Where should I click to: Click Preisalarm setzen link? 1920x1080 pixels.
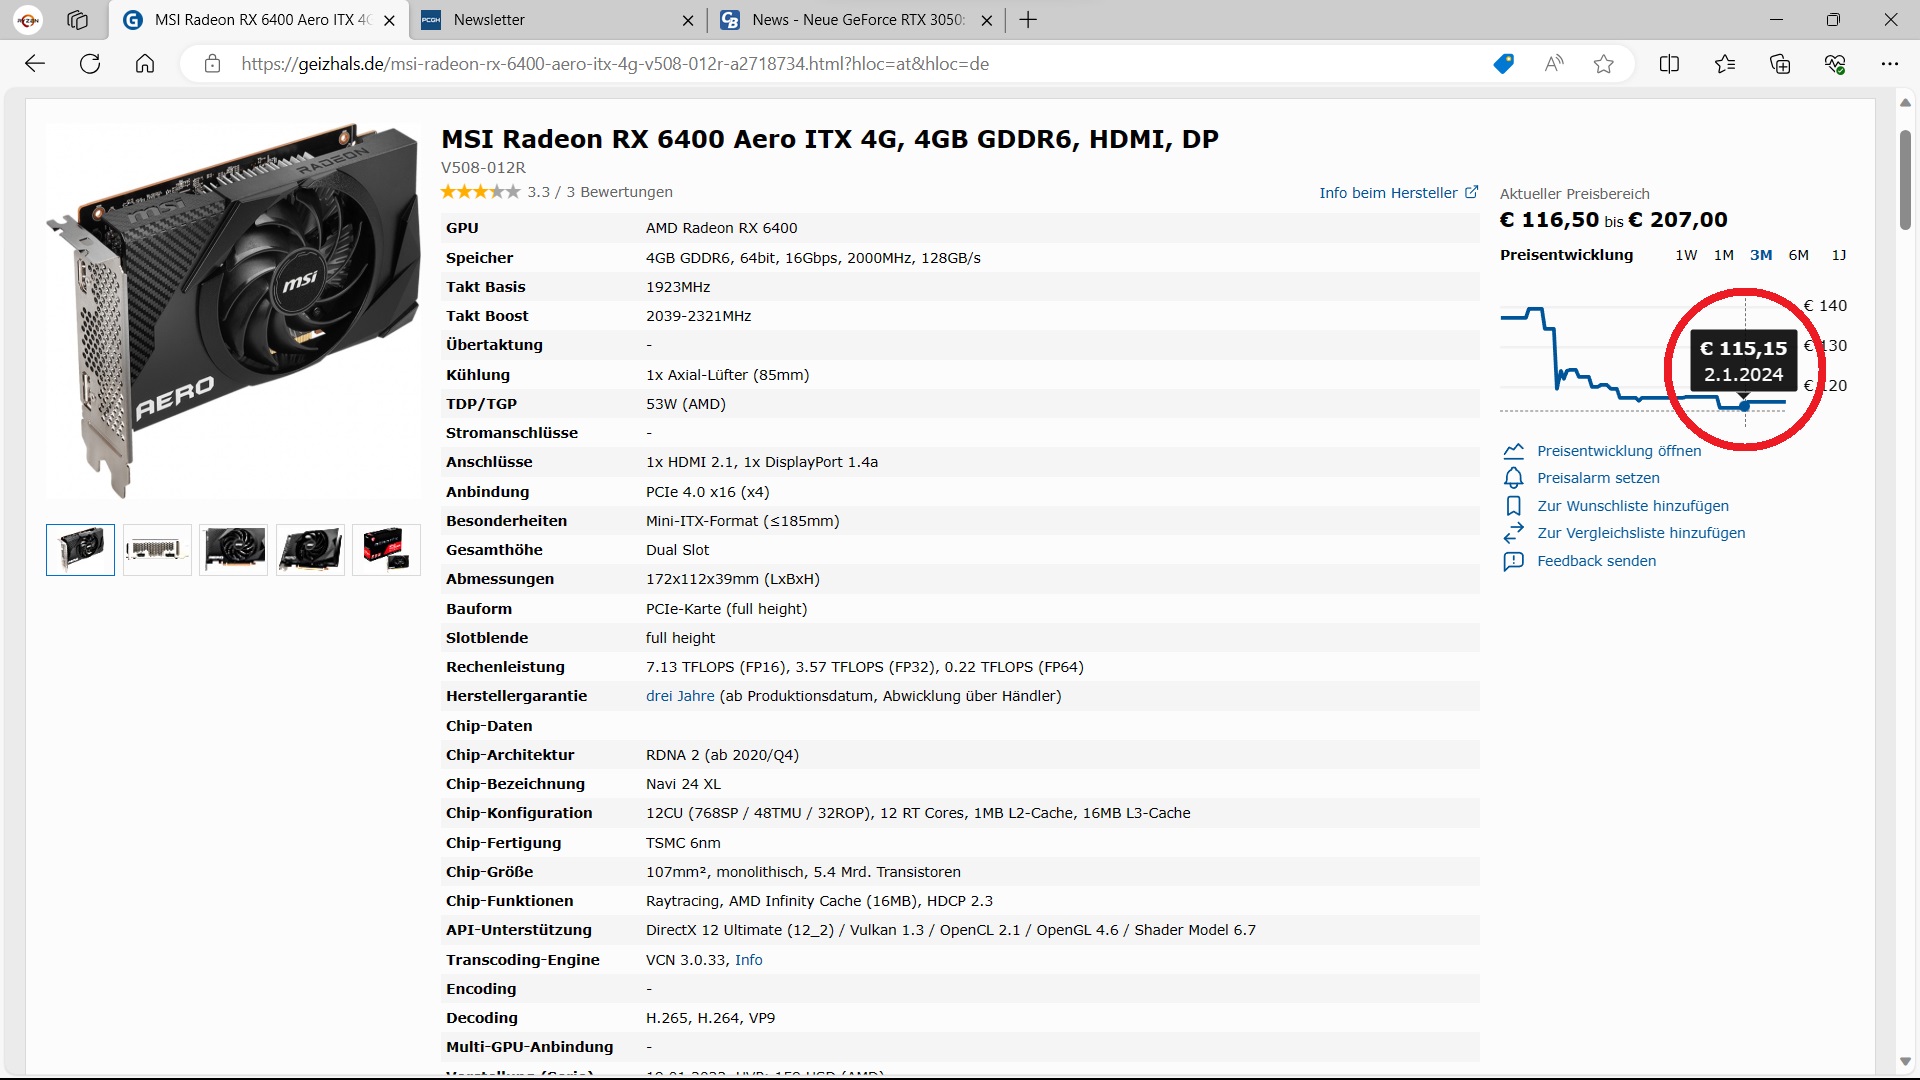pyautogui.click(x=1598, y=478)
